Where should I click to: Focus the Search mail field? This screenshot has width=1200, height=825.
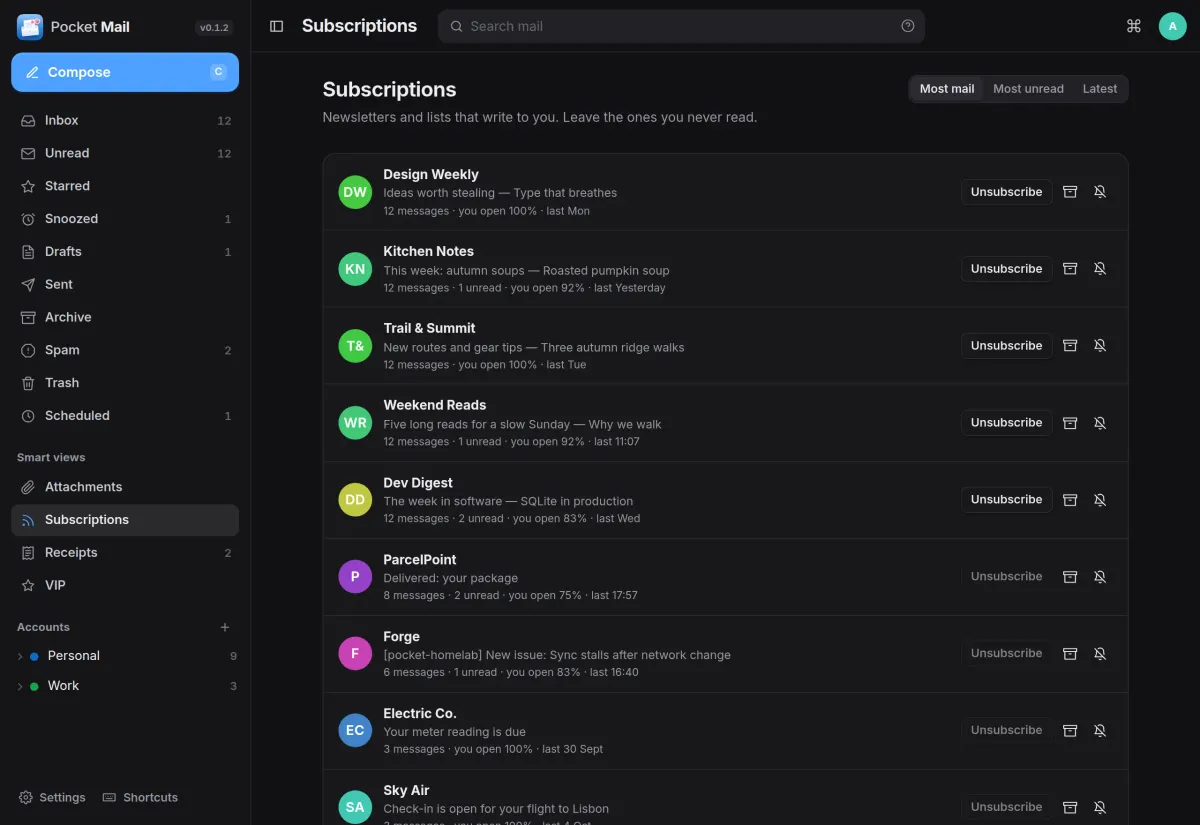[681, 26]
